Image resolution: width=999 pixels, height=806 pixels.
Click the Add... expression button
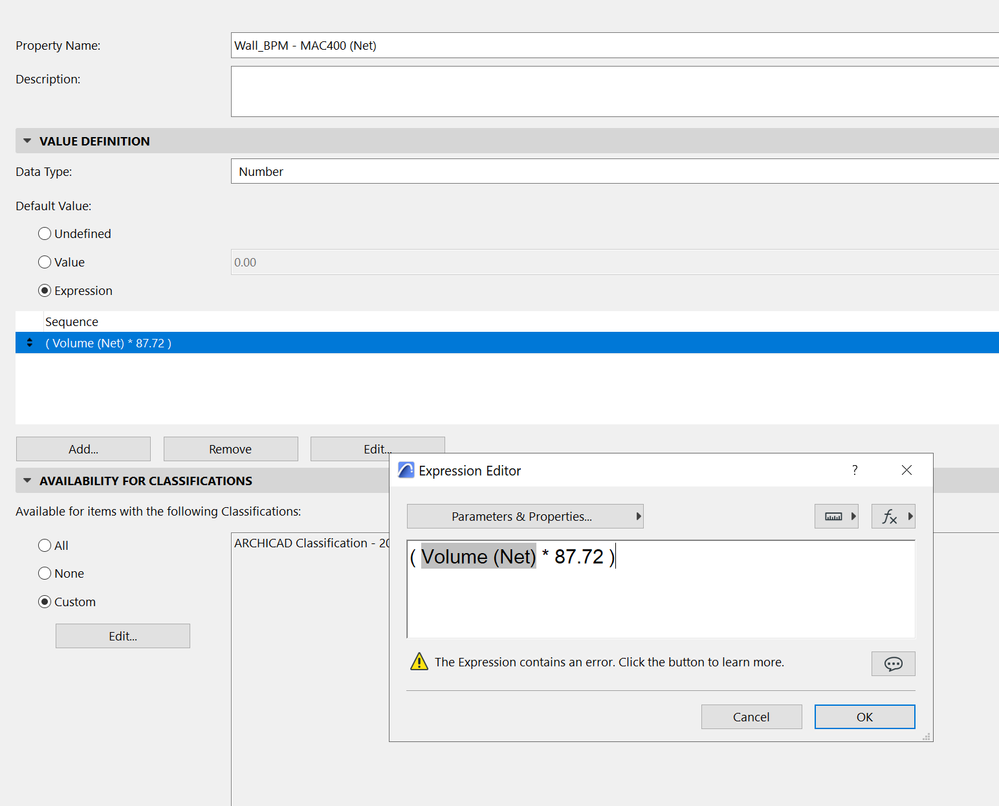[83, 449]
